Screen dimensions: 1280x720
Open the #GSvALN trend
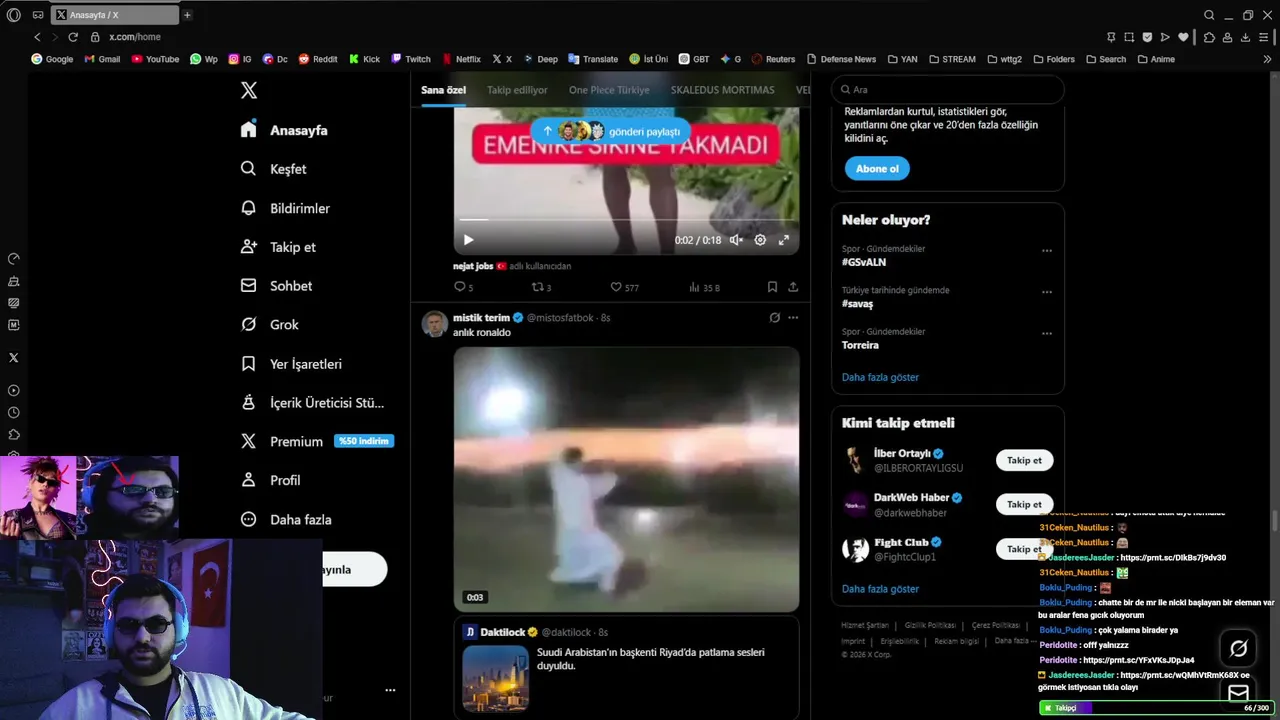point(864,262)
